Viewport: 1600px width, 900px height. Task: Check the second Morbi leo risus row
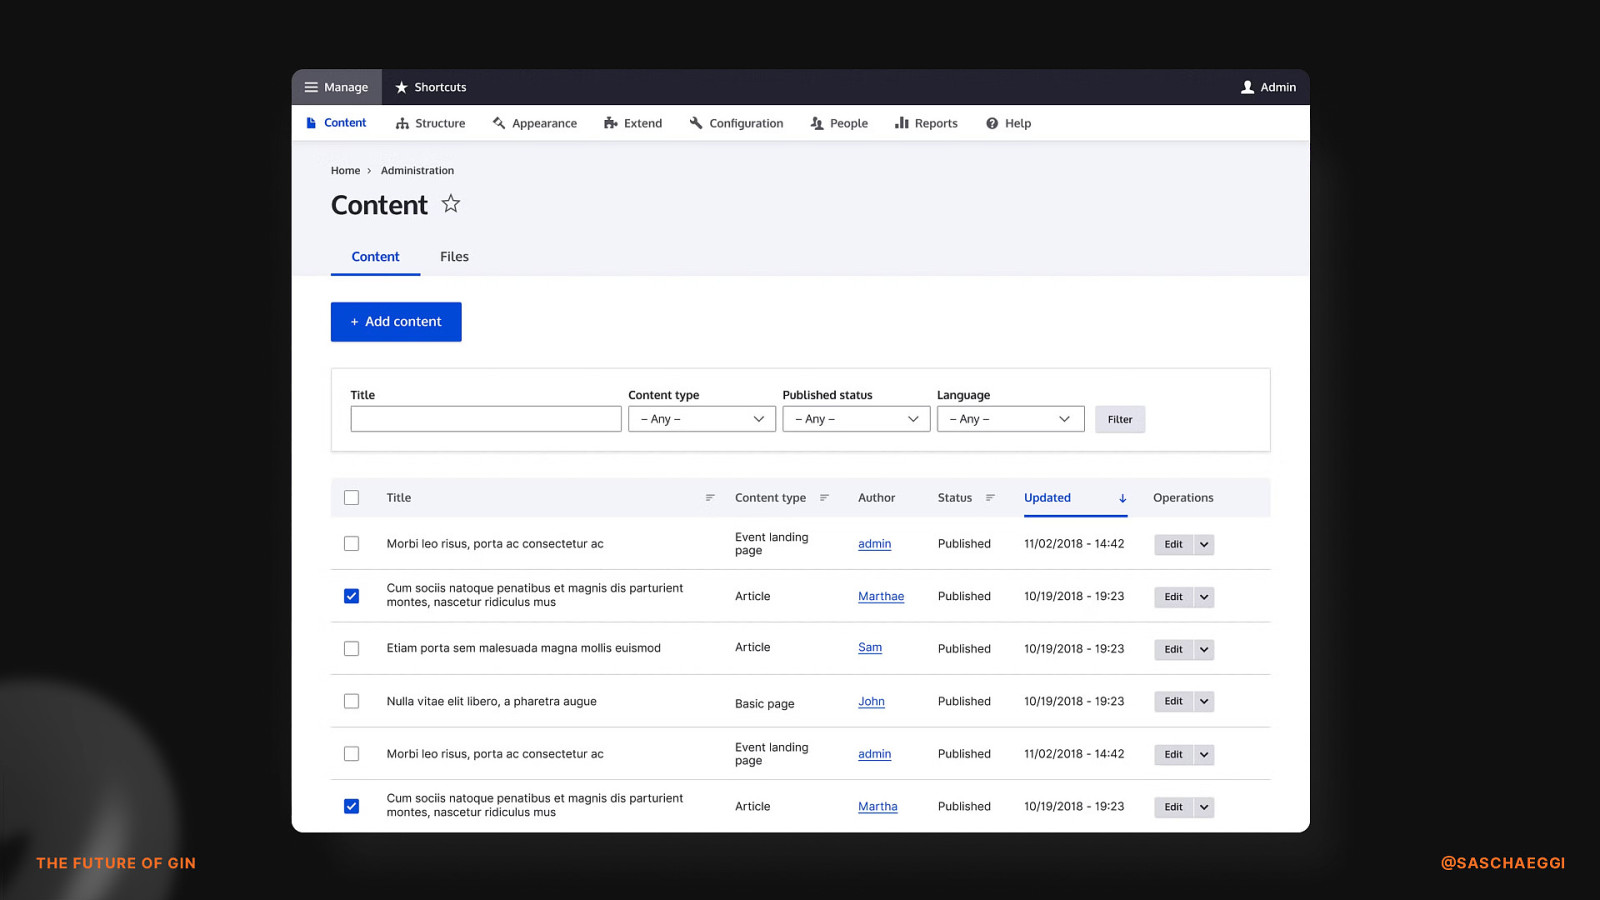click(x=351, y=754)
